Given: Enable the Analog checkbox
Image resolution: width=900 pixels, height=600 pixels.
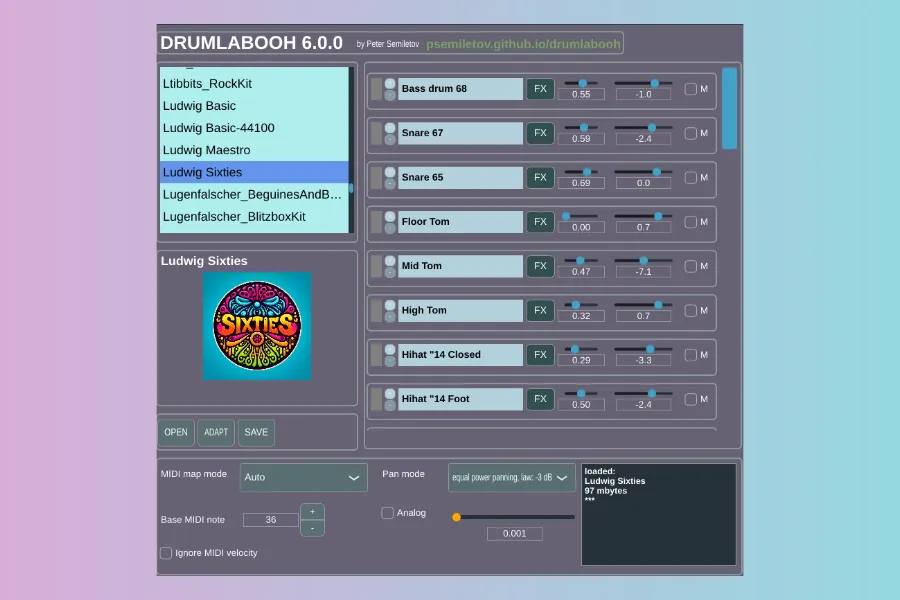Looking at the screenshot, I should coord(388,513).
